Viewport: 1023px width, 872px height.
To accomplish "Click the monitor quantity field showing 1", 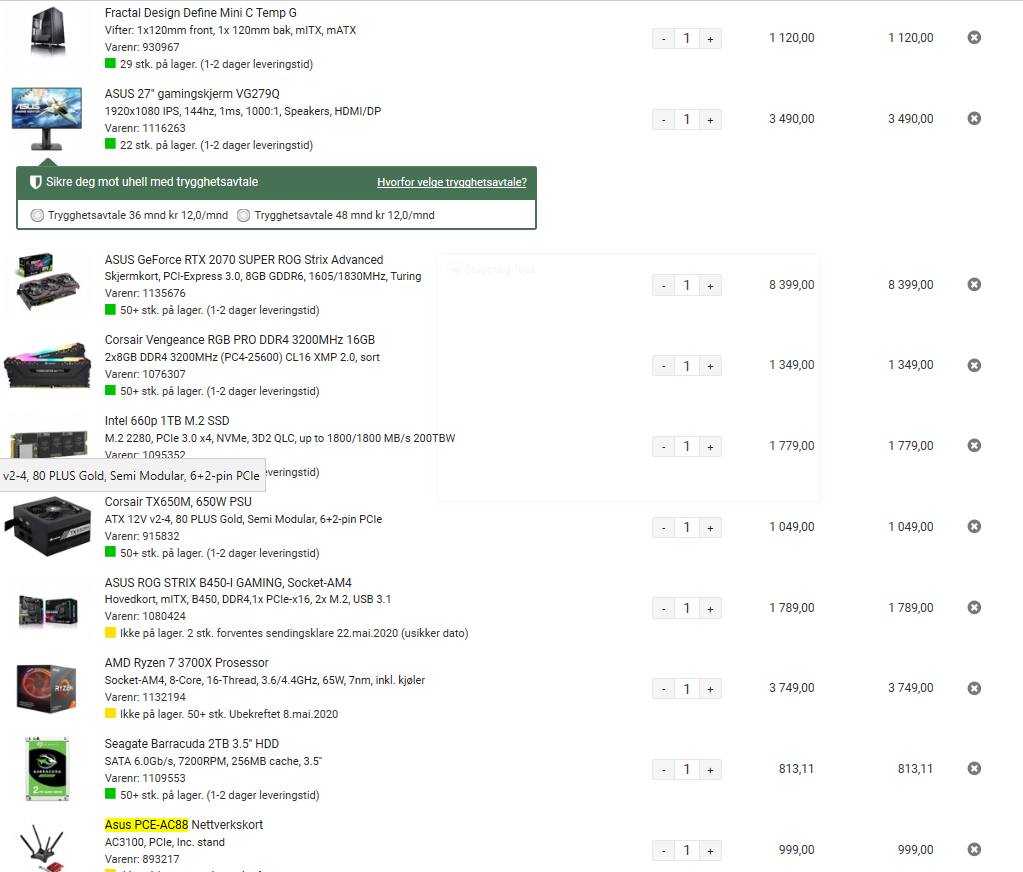I will (x=687, y=119).
